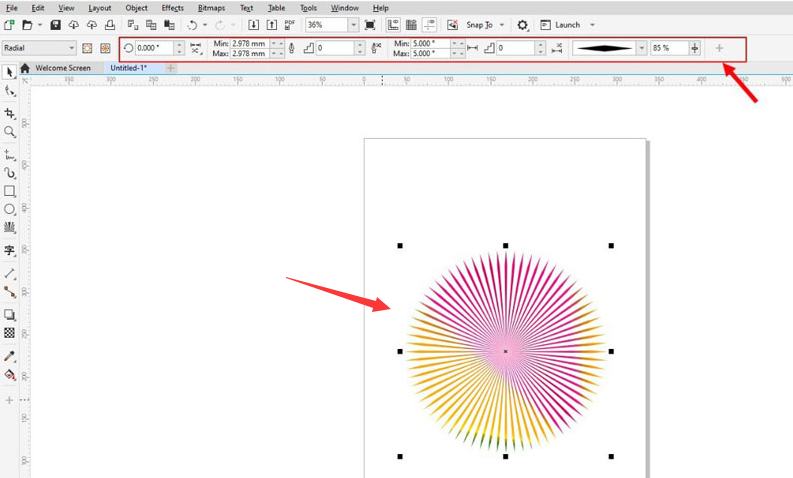Select the Freehand drawing tool
This screenshot has width=793, height=478.
[9, 154]
